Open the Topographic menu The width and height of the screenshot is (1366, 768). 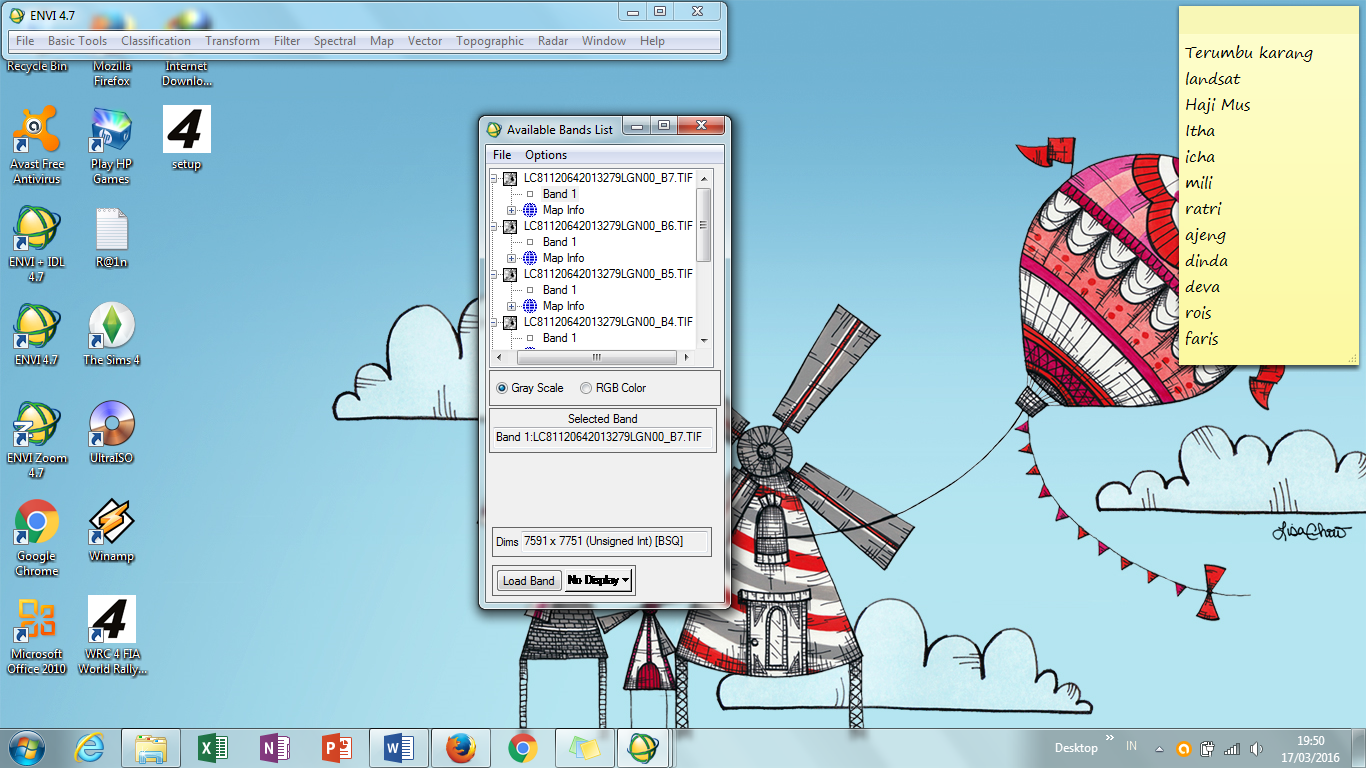490,41
